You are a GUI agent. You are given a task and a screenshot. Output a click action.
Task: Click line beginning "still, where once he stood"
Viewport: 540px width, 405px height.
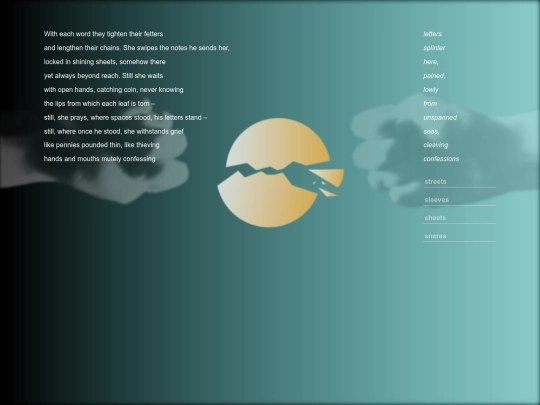pos(114,132)
